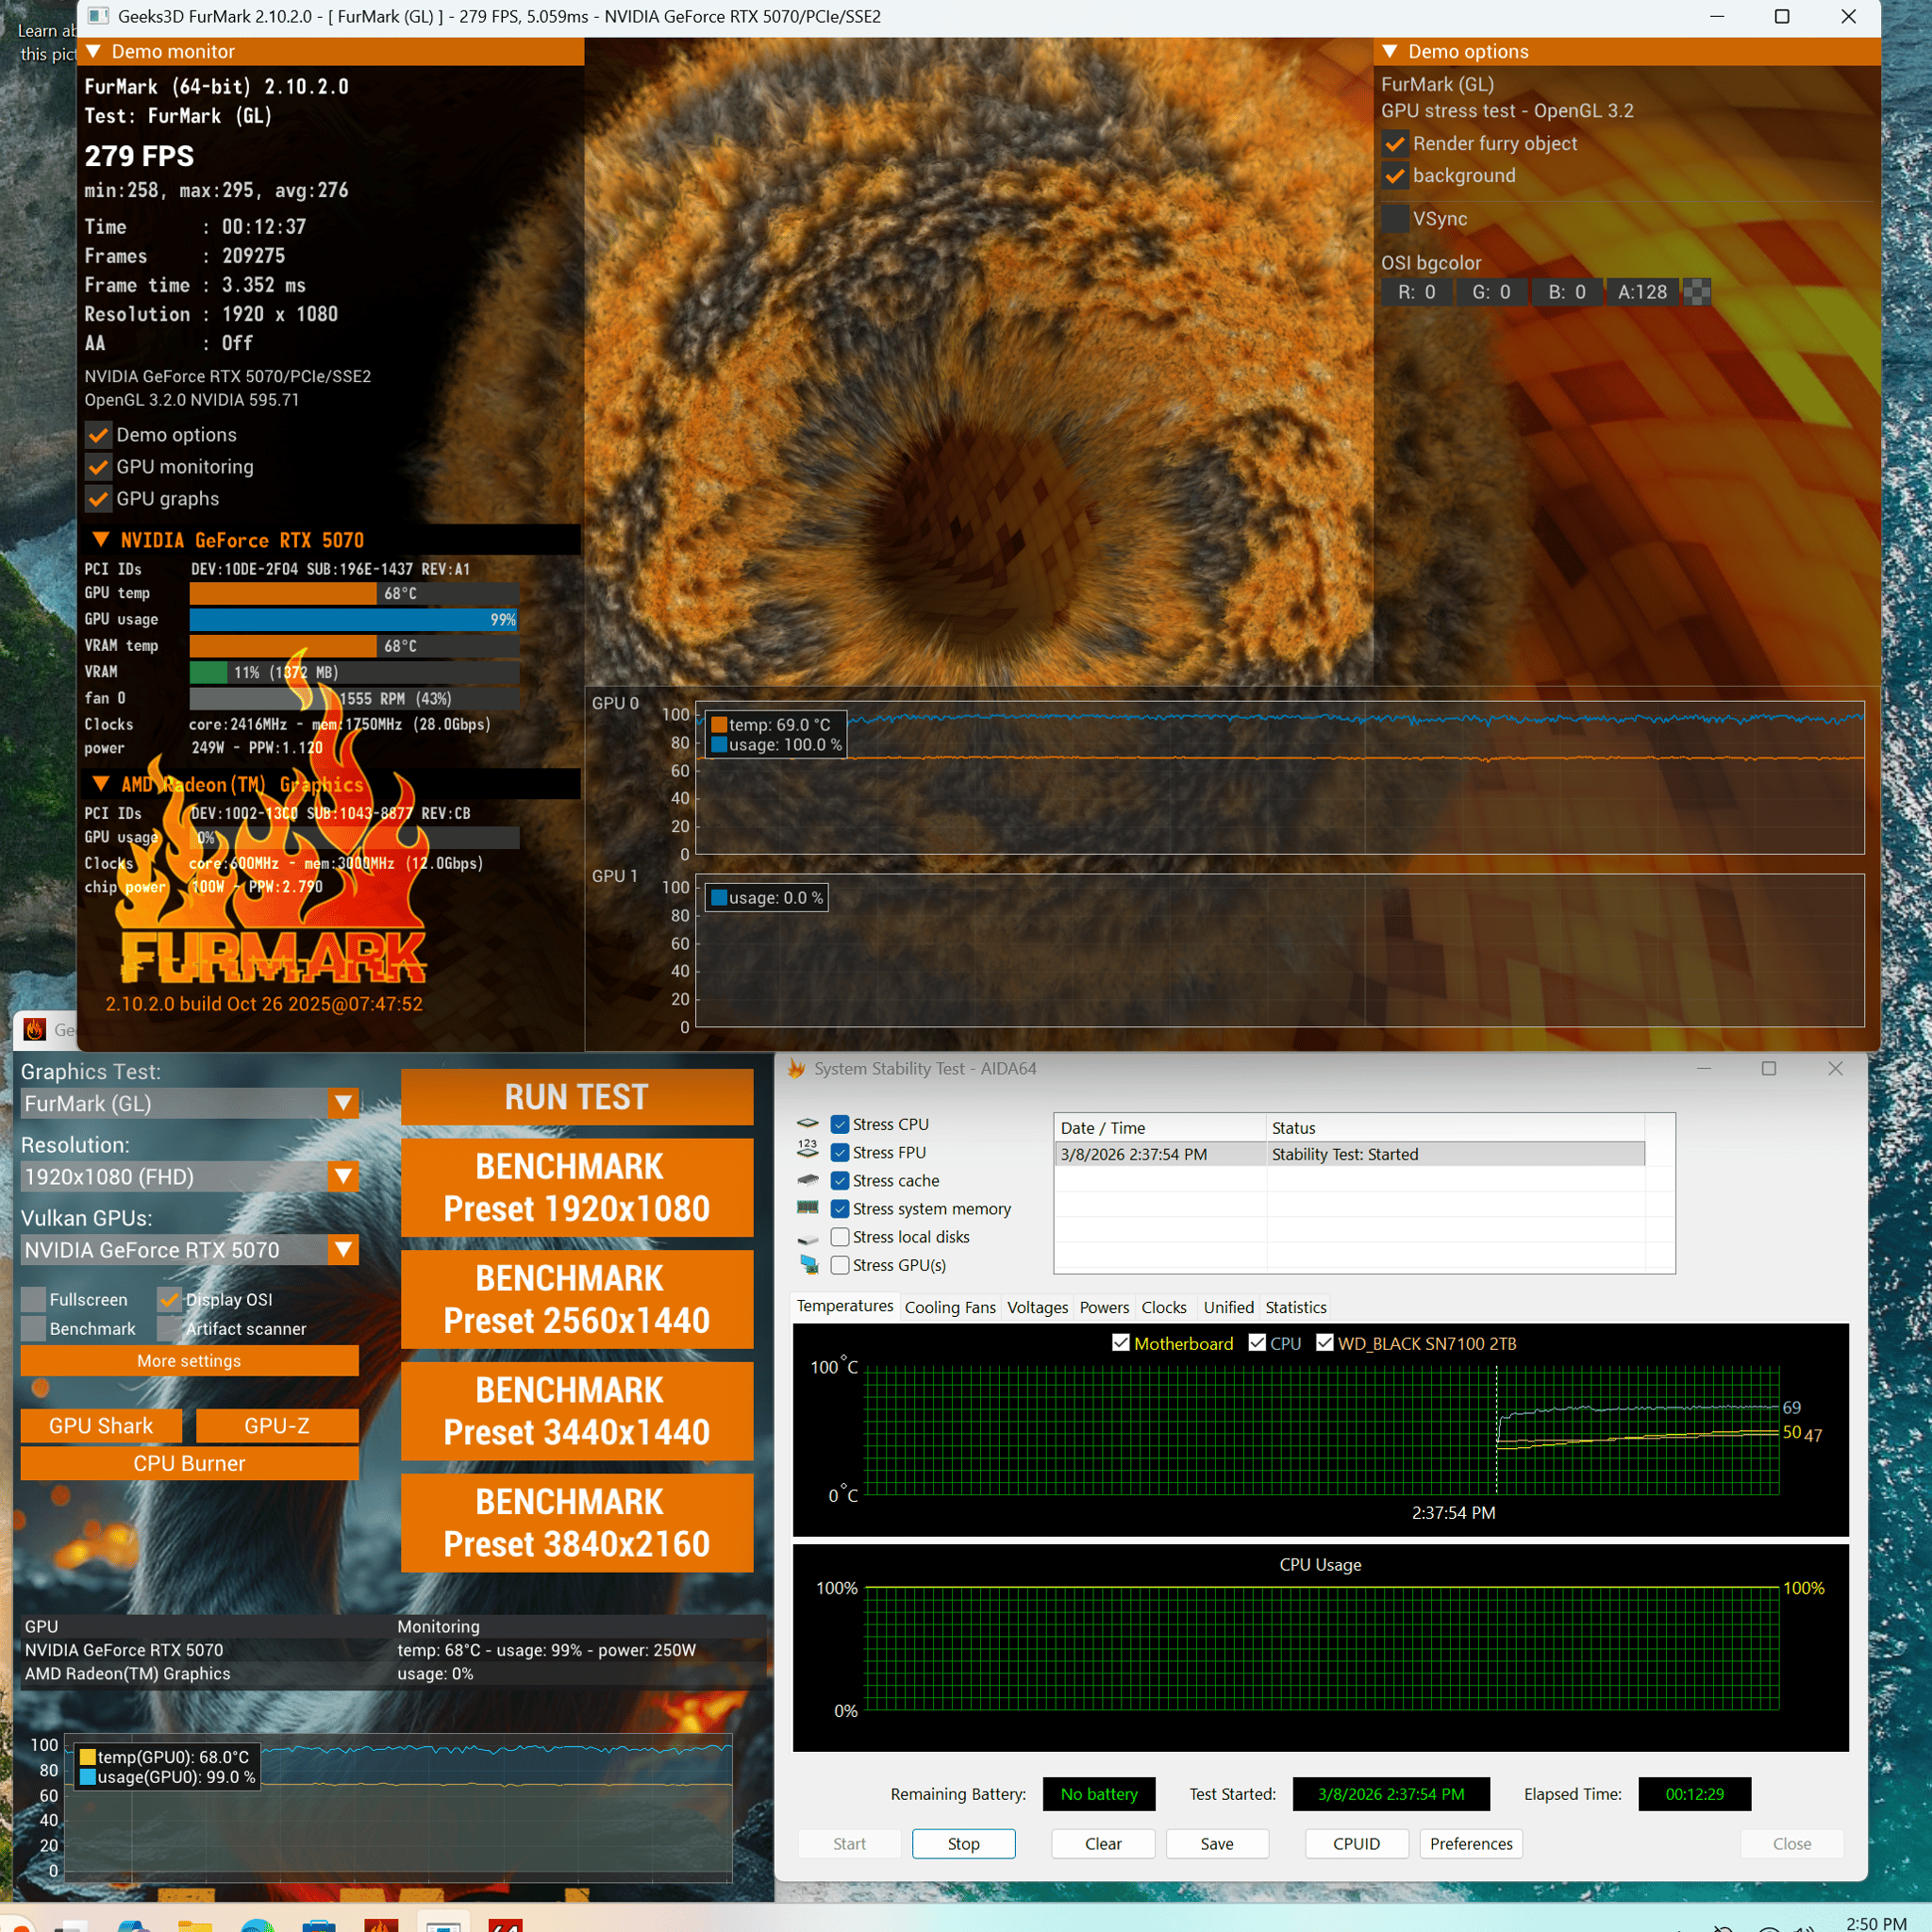Image resolution: width=1932 pixels, height=1932 pixels.
Task: Open the Resolution dropdown
Action: (x=343, y=1176)
